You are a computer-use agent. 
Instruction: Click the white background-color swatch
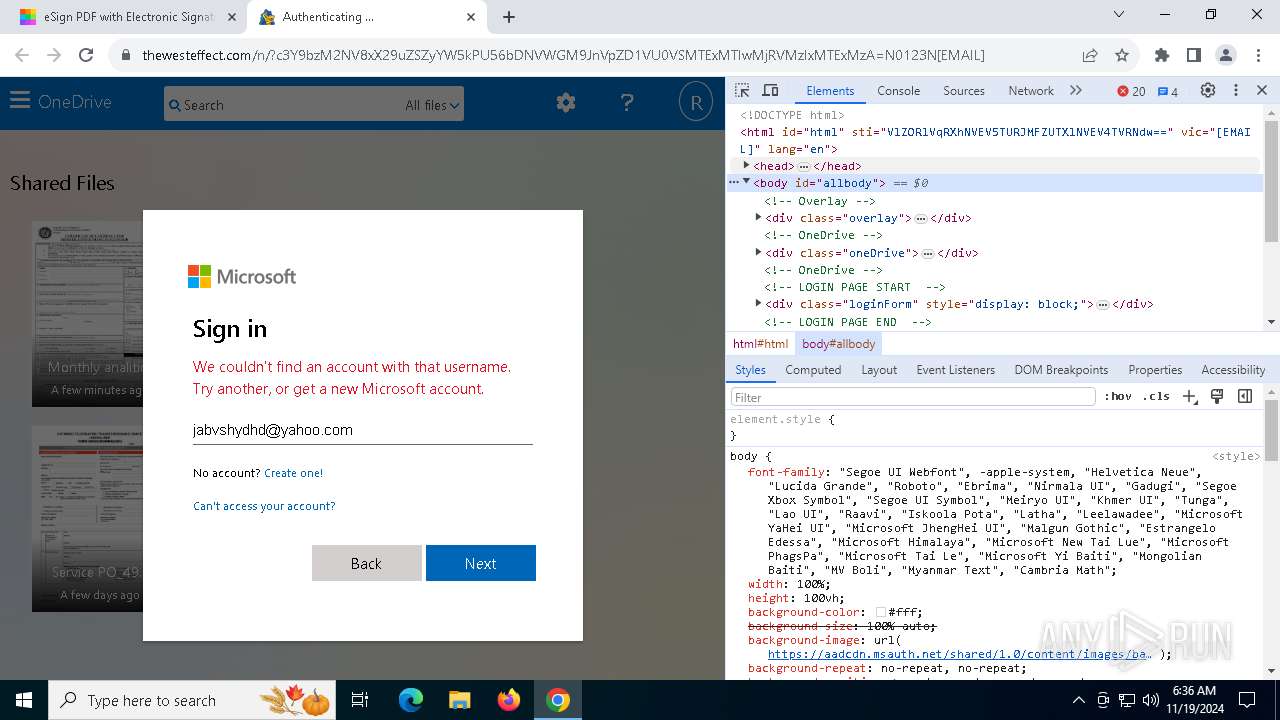click(x=881, y=612)
